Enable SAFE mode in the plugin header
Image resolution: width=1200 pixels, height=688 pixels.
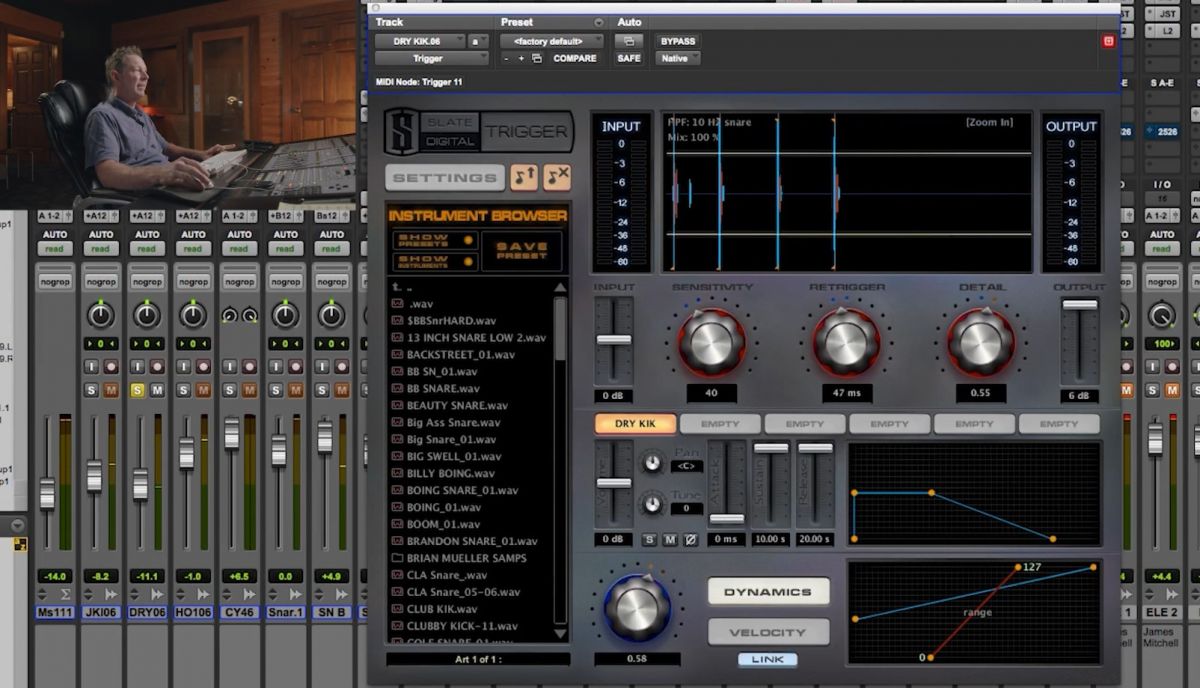(629, 58)
